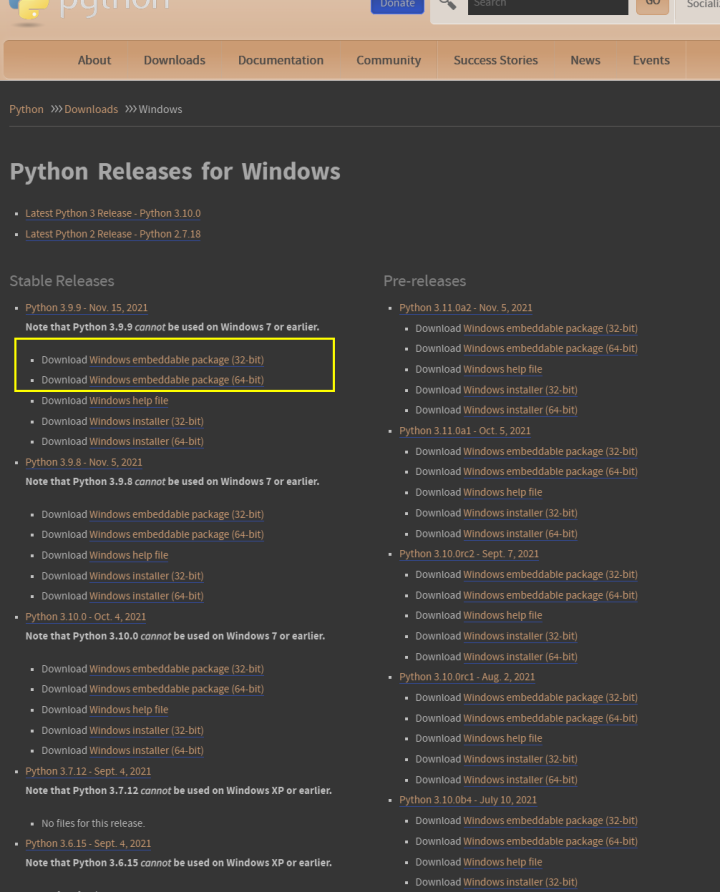This screenshot has height=892, width=720.
Task: Download Python 3.10.0 embeddable package (32-bit)
Action: tap(176, 669)
